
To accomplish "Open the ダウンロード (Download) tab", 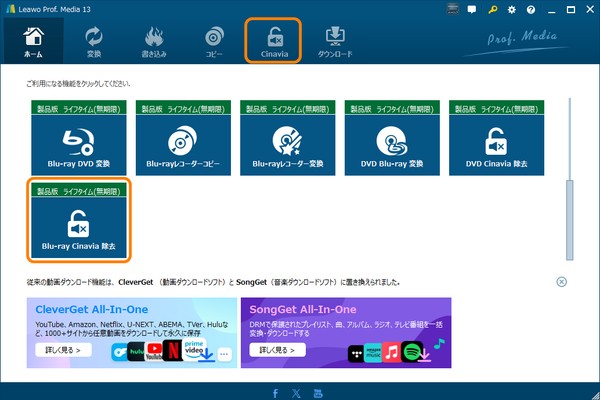I will click(x=335, y=41).
